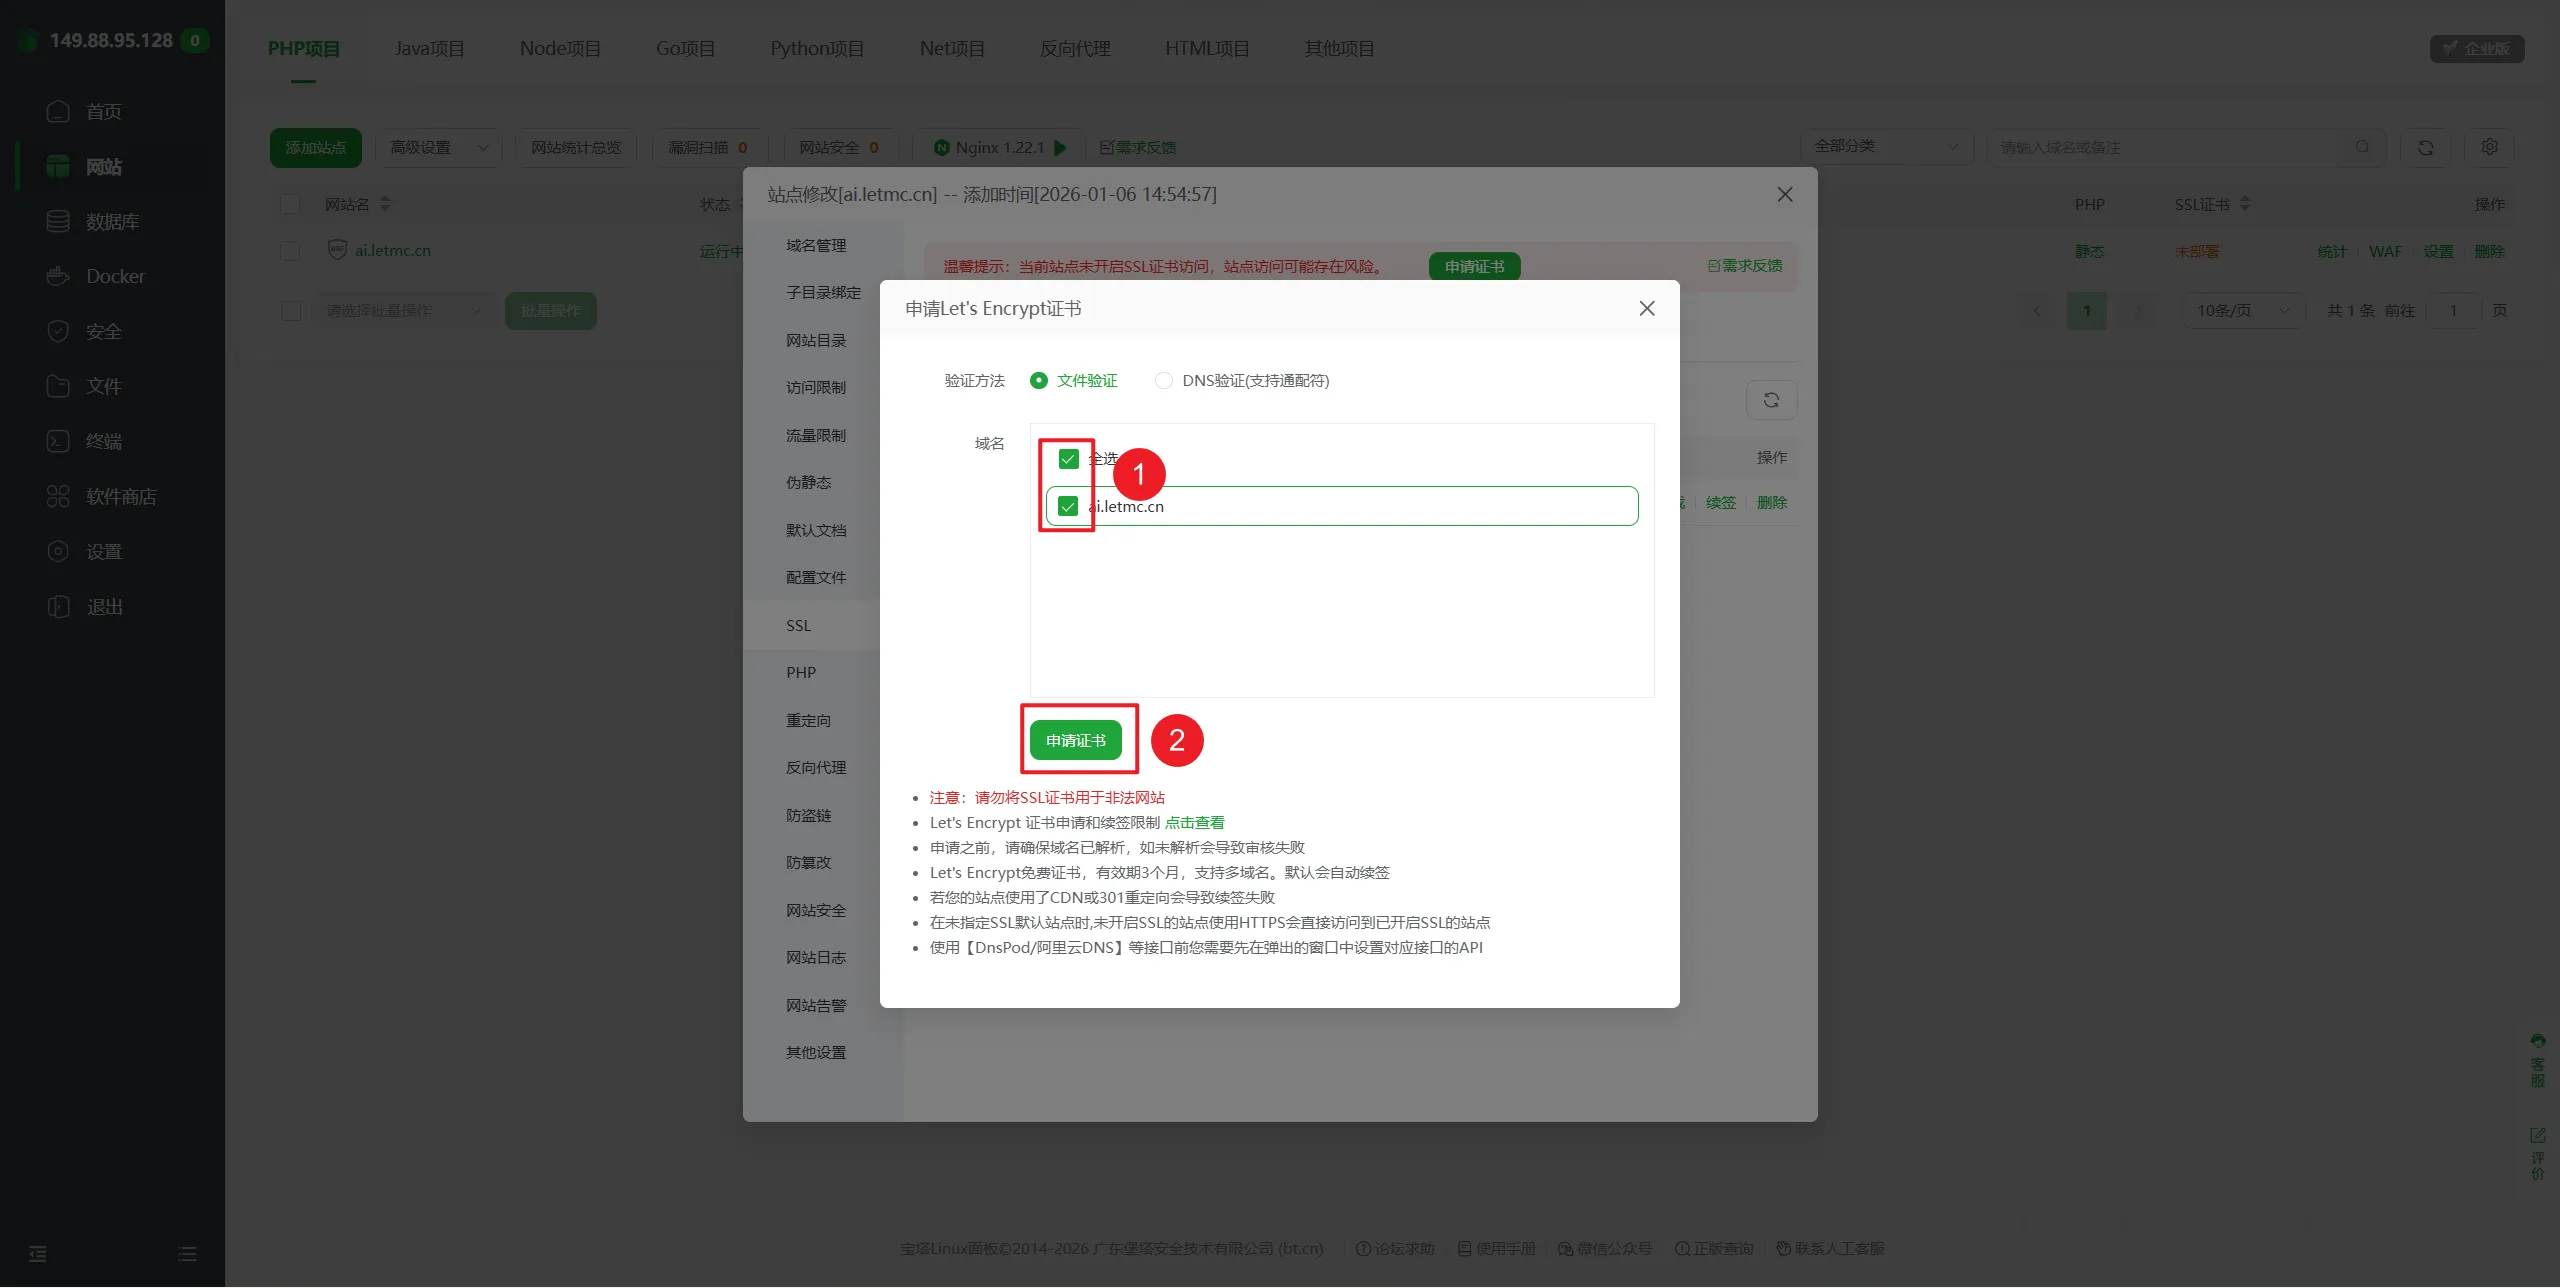The height and width of the screenshot is (1288, 2560).
Task: Expand the advanced settings dropdown
Action: (x=438, y=148)
